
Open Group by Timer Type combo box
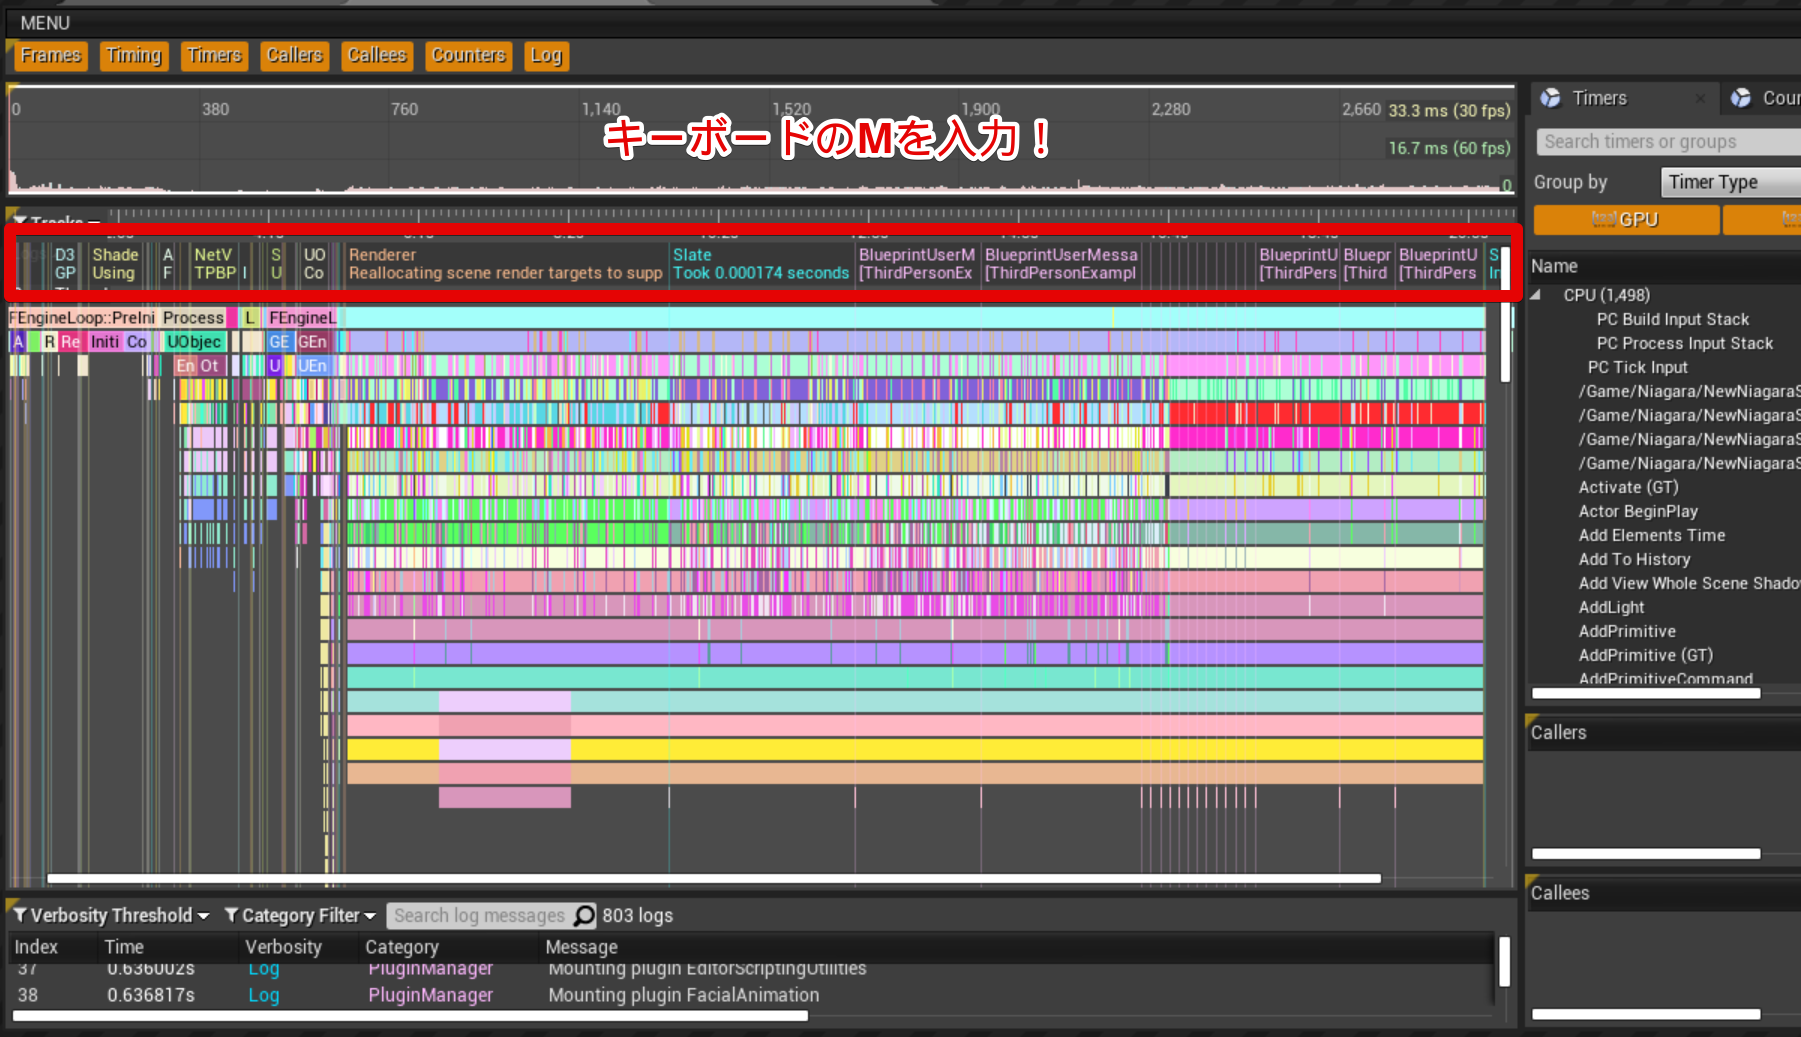point(1728,182)
